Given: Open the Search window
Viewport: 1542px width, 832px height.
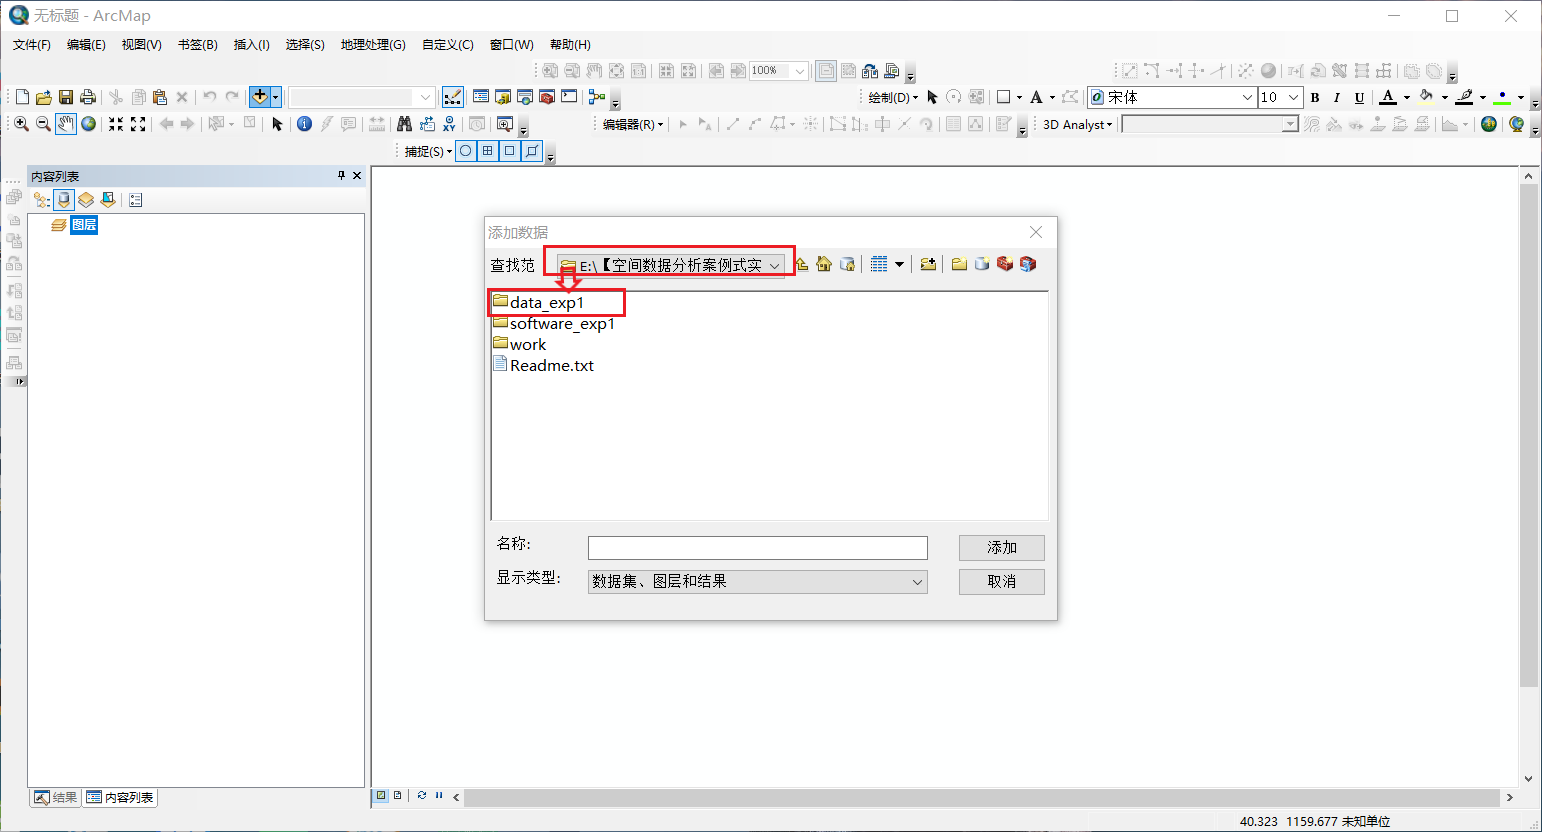Looking at the screenshot, I should click(x=525, y=97).
